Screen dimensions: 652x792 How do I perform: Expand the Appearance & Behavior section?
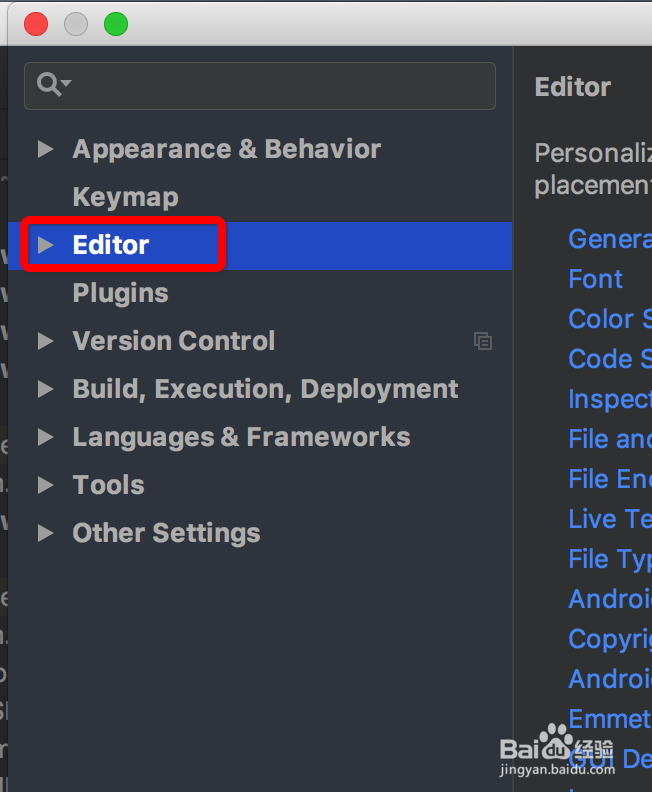(45, 149)
